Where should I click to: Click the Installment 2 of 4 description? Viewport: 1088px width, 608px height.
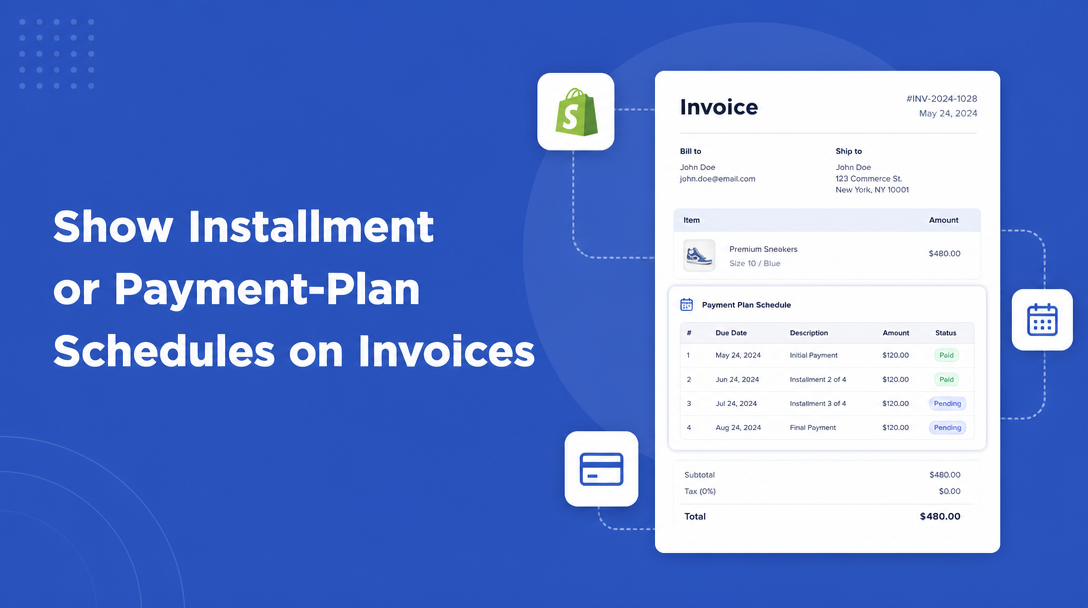click(x=818, y=380)
